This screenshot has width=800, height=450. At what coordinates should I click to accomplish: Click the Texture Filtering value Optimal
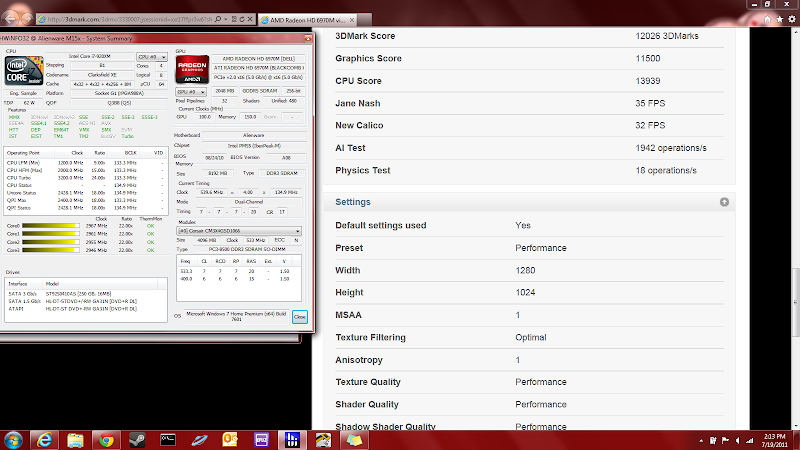(531, 338)
